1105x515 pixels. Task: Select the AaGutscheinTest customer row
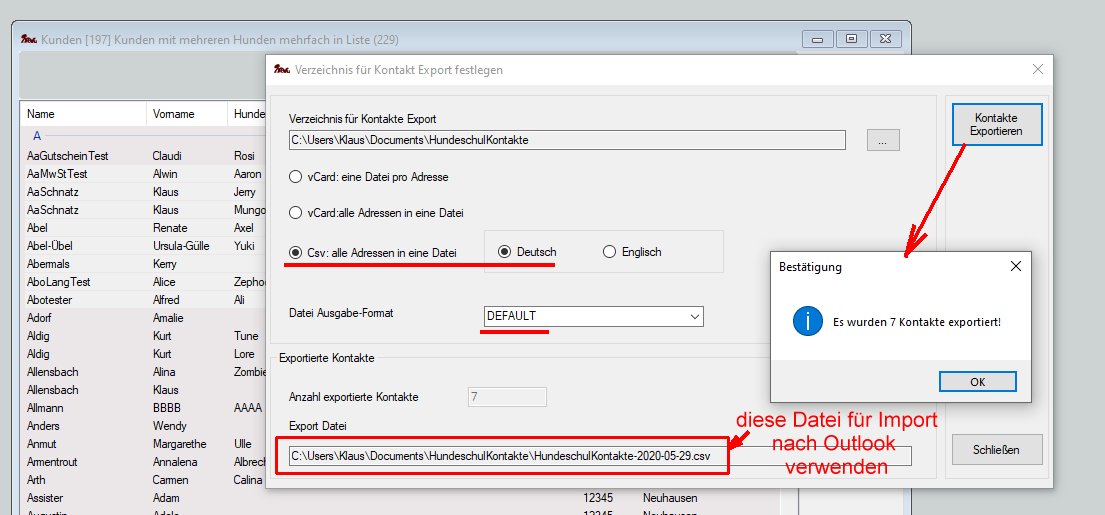pyautogui.click(x=68, y=156)
